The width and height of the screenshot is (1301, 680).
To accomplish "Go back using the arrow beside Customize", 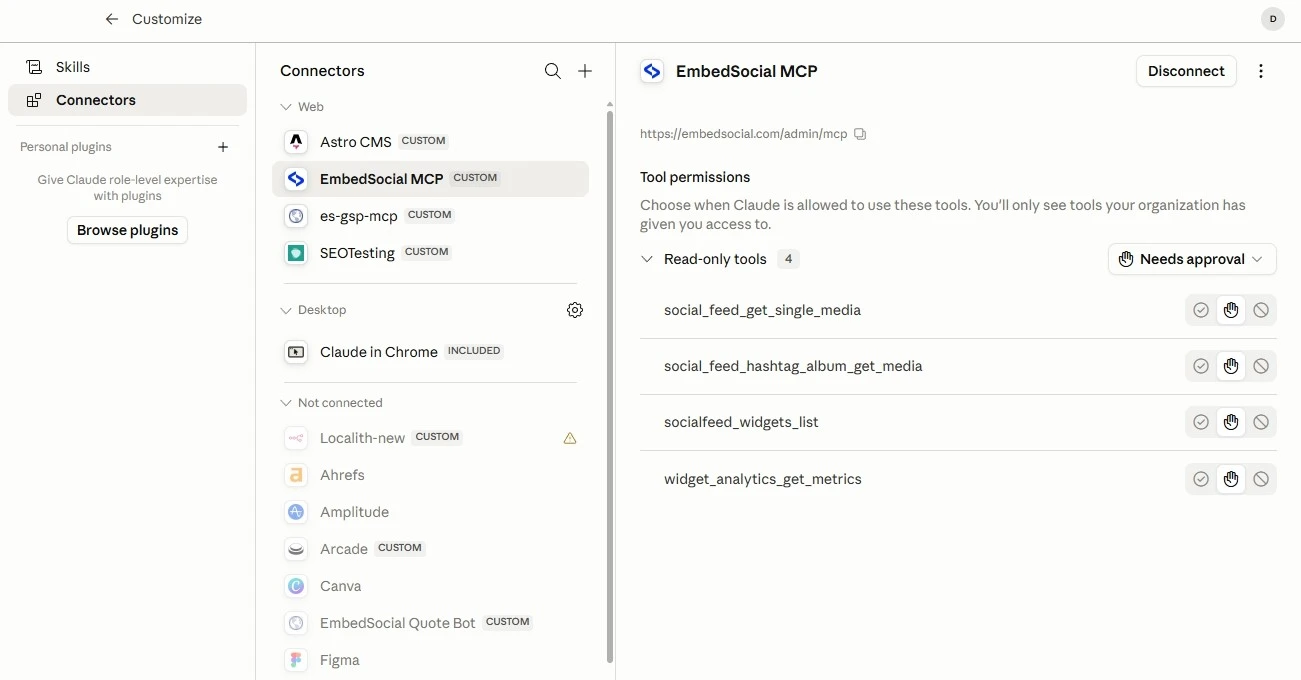I will pyautogui.click(x=112, y=19).
